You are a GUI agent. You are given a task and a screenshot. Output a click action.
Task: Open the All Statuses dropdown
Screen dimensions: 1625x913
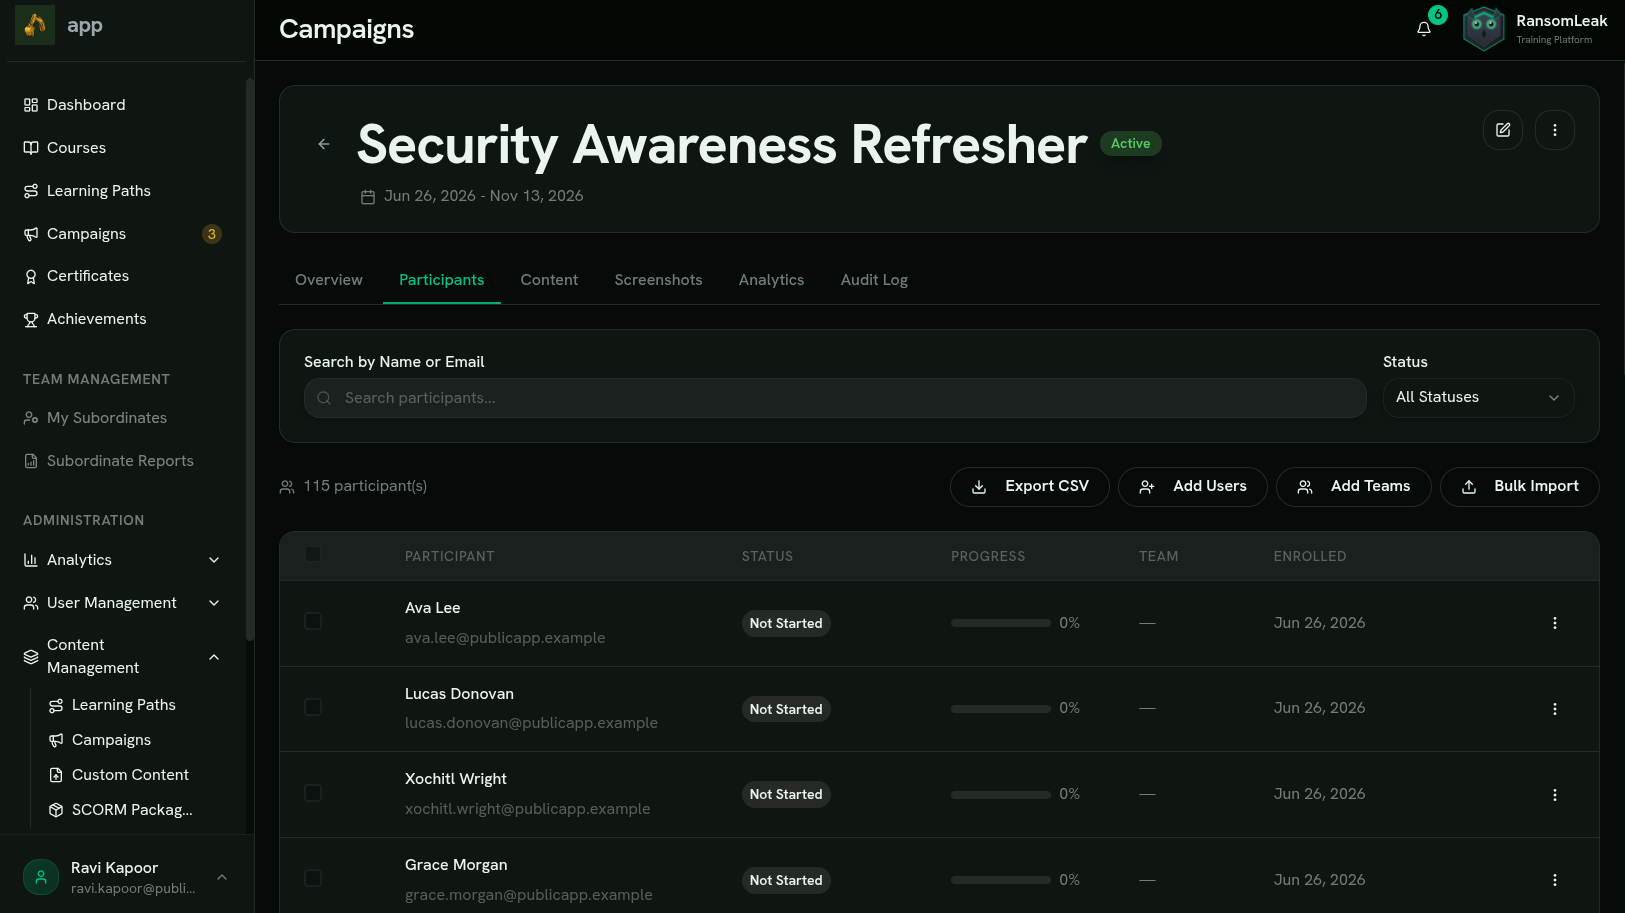point(1478,397)
